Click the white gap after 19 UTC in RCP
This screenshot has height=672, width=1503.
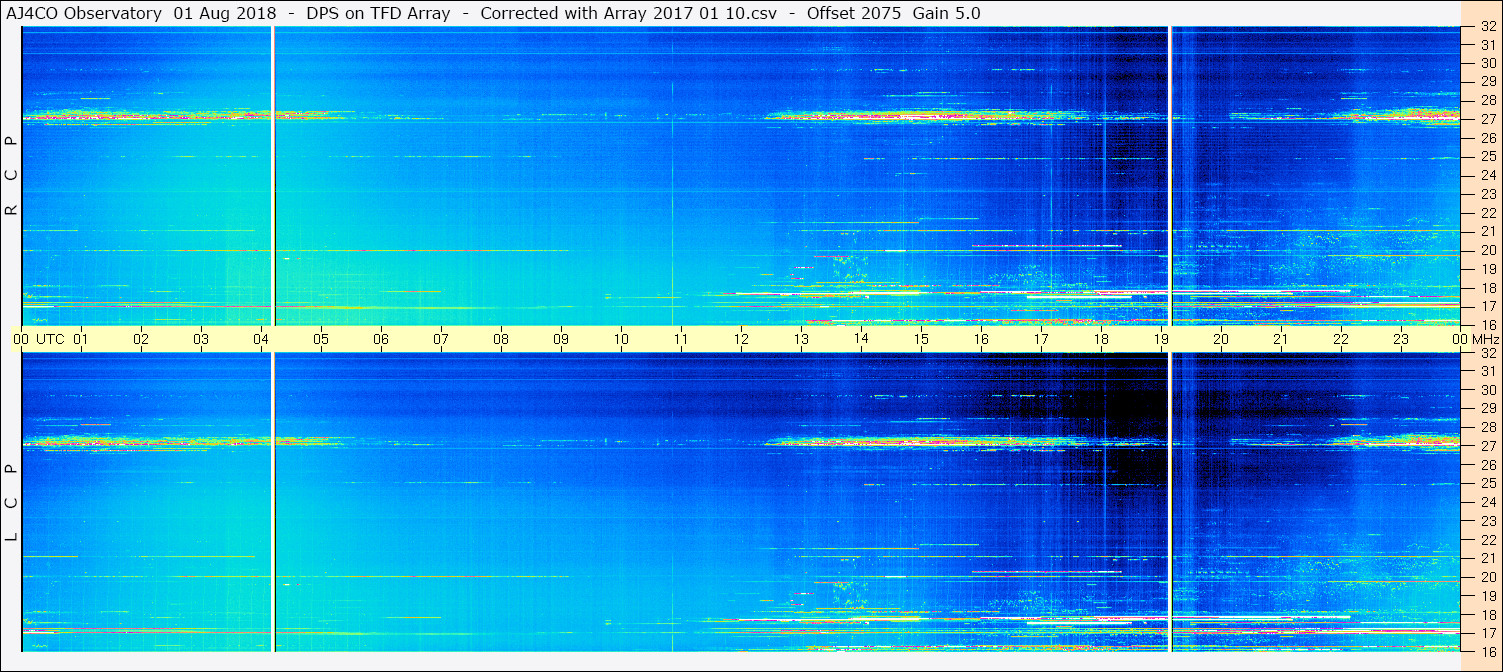pyautogui.click(x=1169, y=176)
